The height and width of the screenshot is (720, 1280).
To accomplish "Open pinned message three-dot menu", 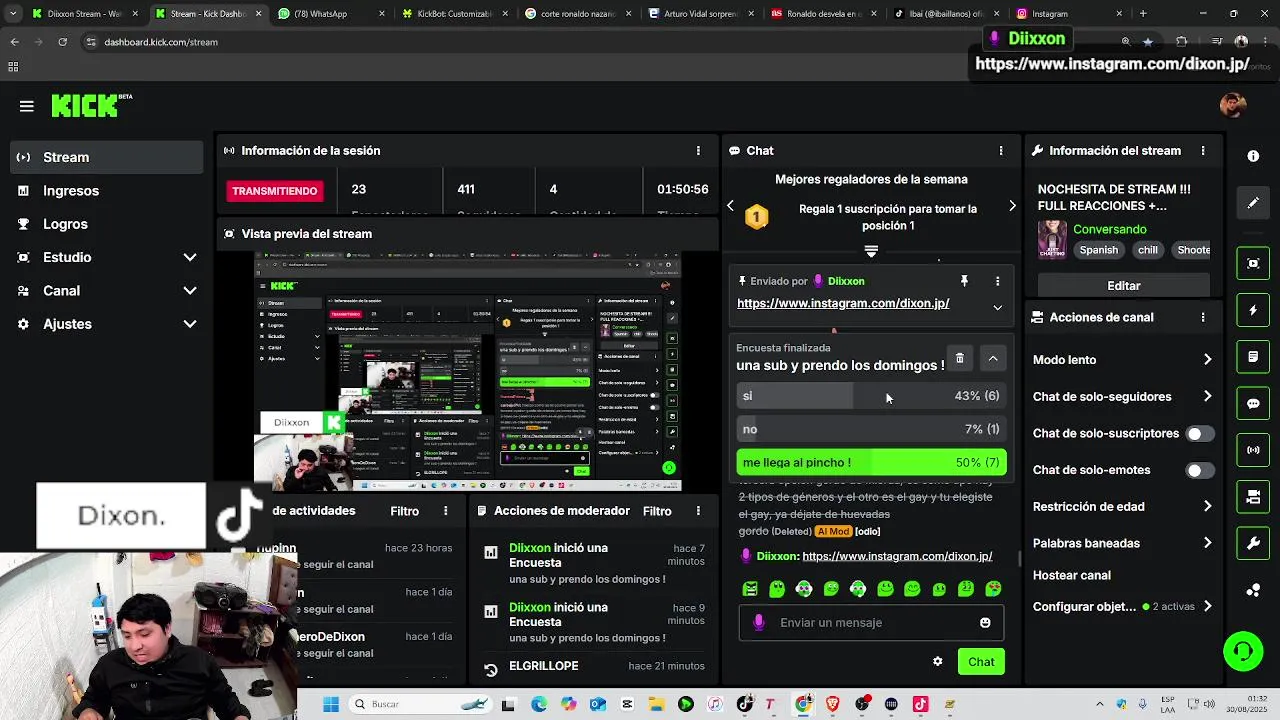I will pos(997,281).
